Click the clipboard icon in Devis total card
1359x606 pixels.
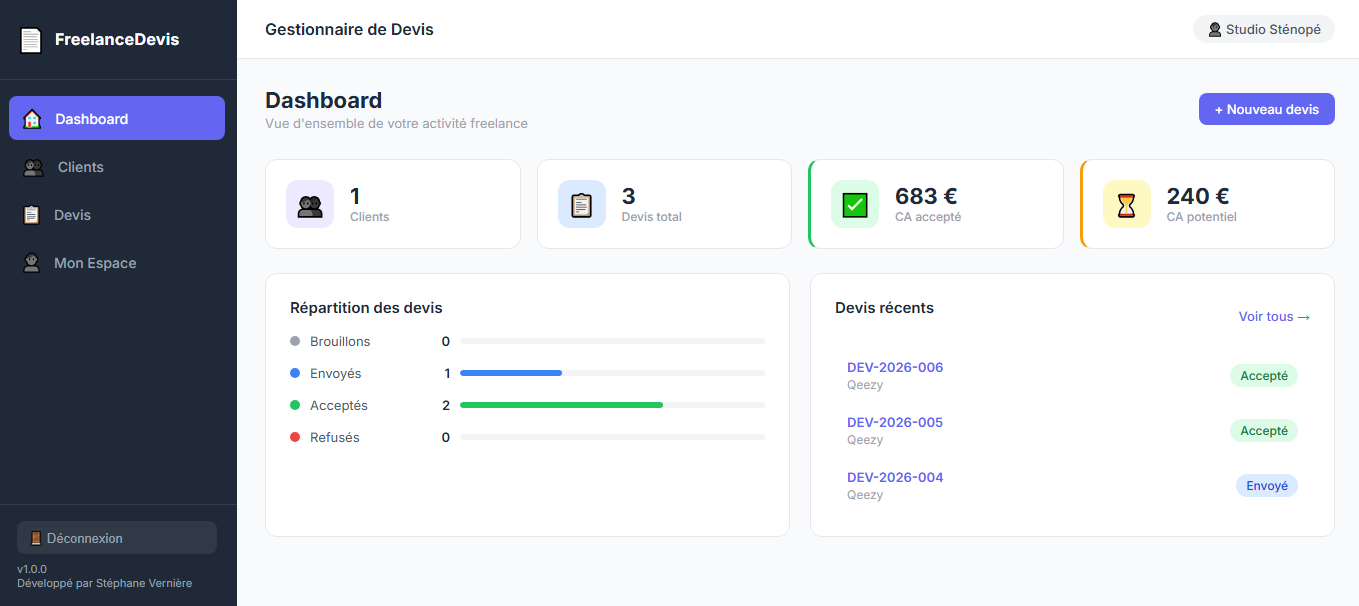[581, 204]
